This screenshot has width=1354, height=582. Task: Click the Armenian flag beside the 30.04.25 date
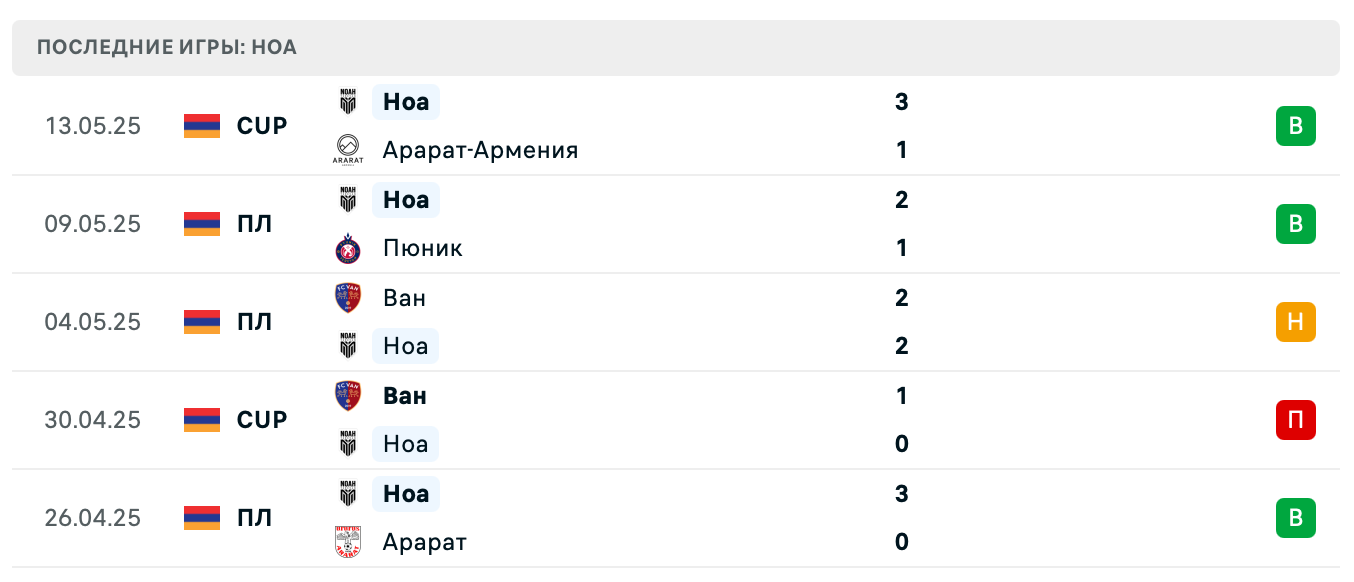point(200,420)
